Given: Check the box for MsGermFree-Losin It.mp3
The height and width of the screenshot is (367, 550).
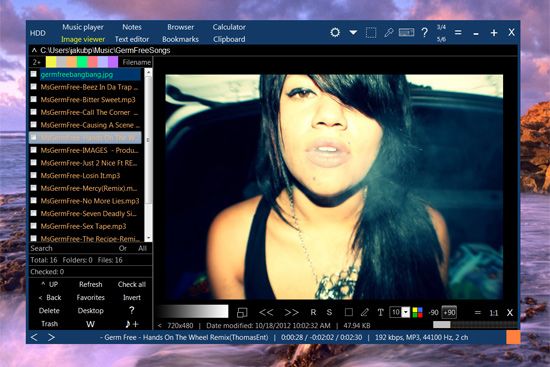Looking at the screenshot, I should 34,175.
